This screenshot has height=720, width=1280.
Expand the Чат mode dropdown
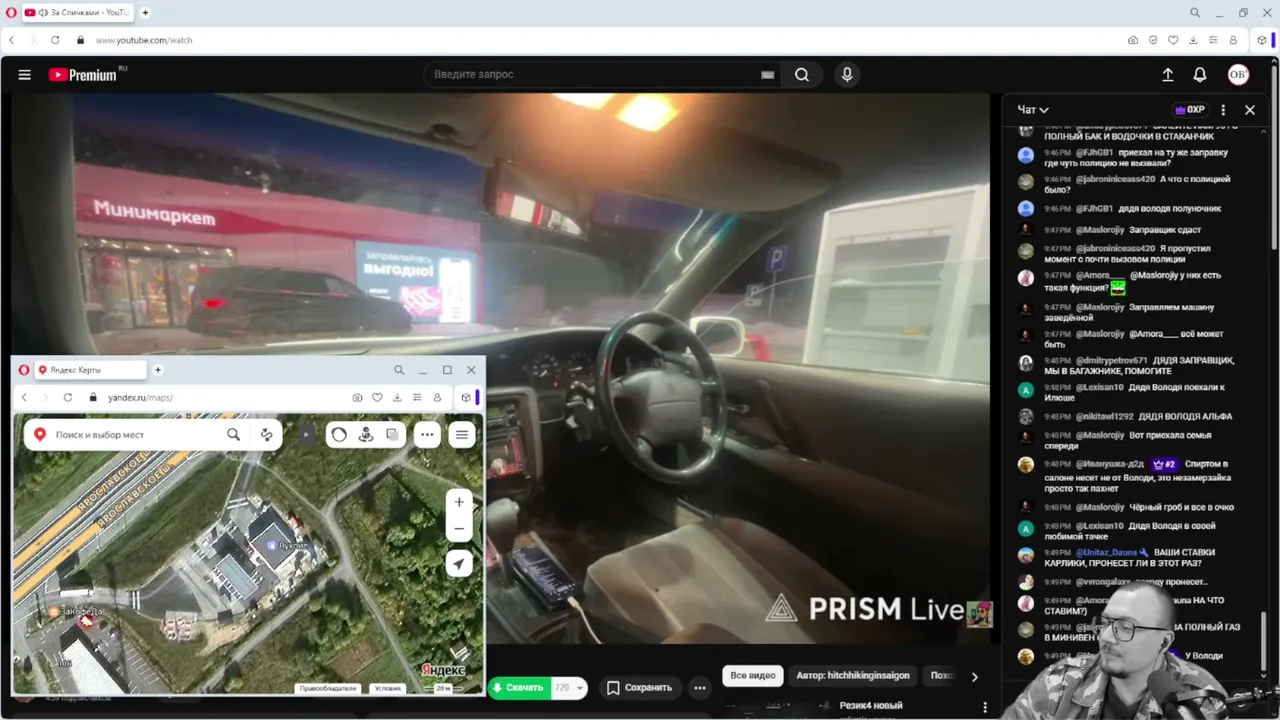coord(1033,110)
